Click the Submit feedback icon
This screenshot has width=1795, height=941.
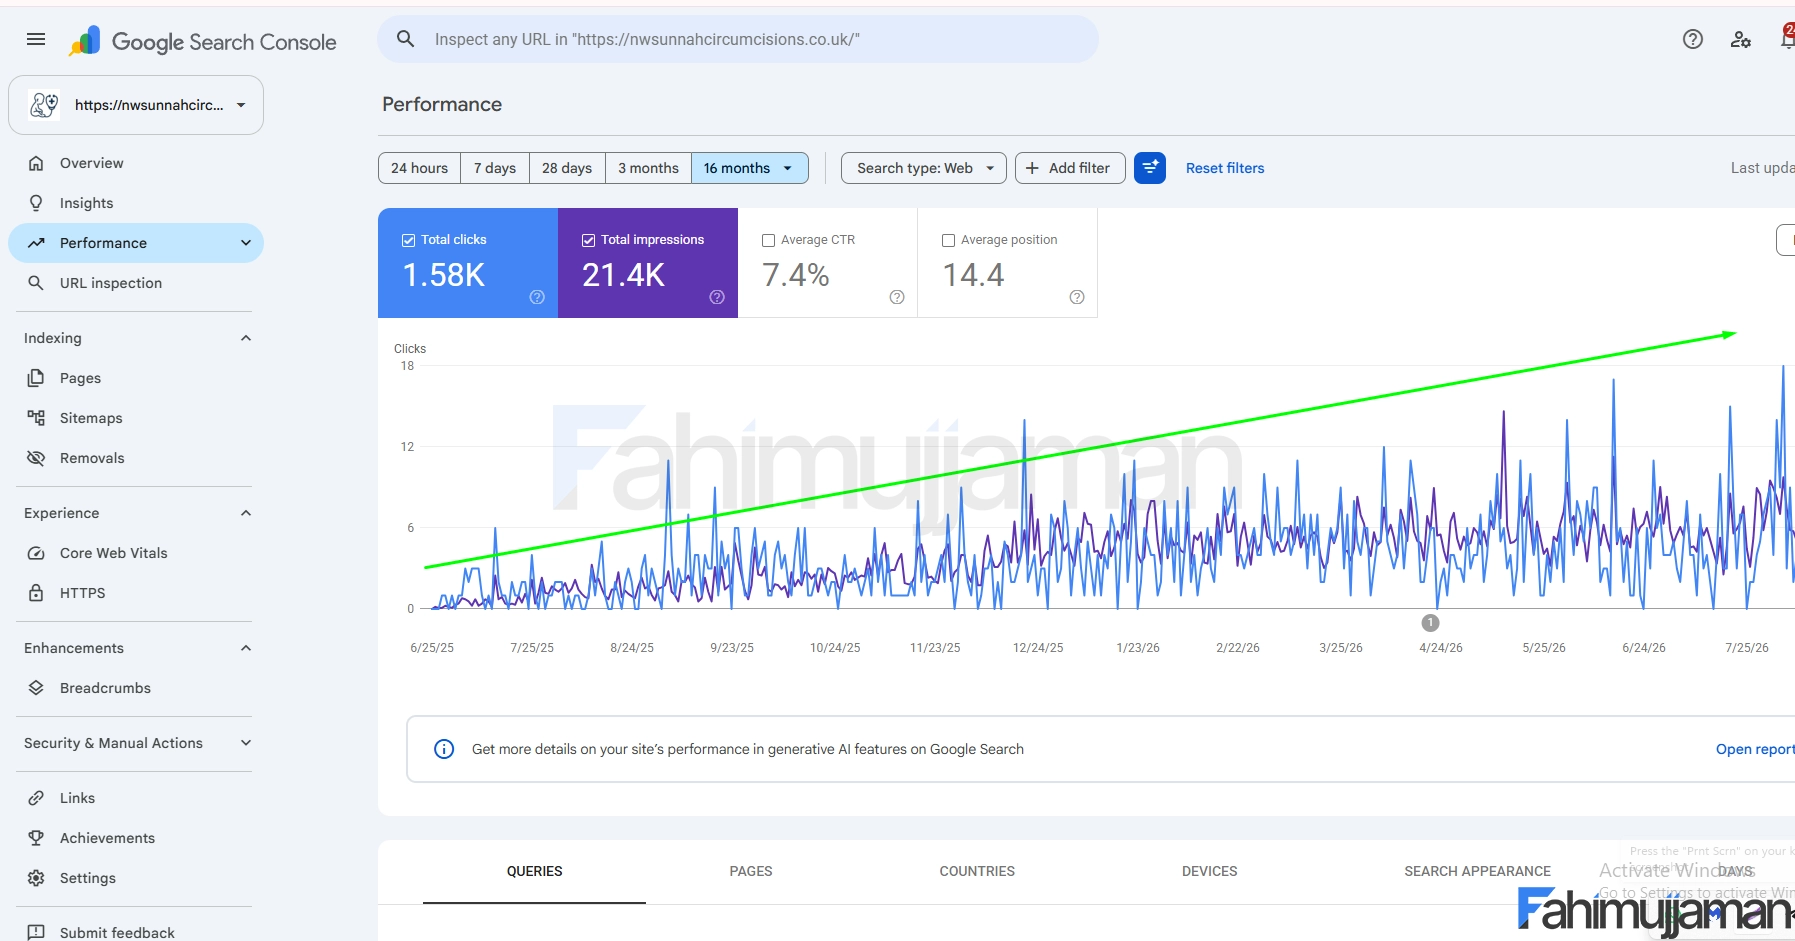36,932
